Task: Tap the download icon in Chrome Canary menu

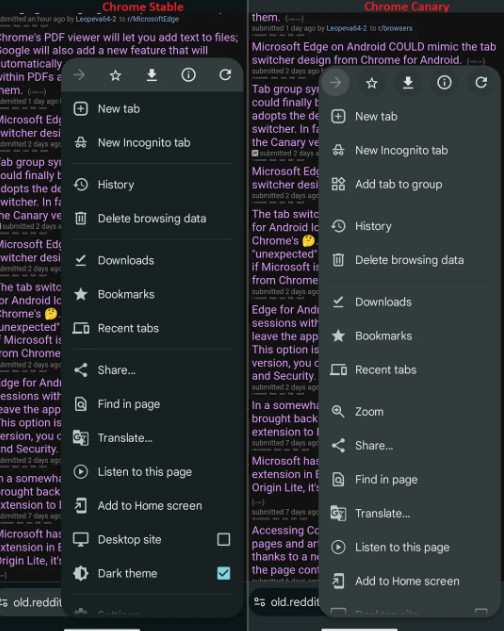Action: pyautogui.click(x=408, y=83)
